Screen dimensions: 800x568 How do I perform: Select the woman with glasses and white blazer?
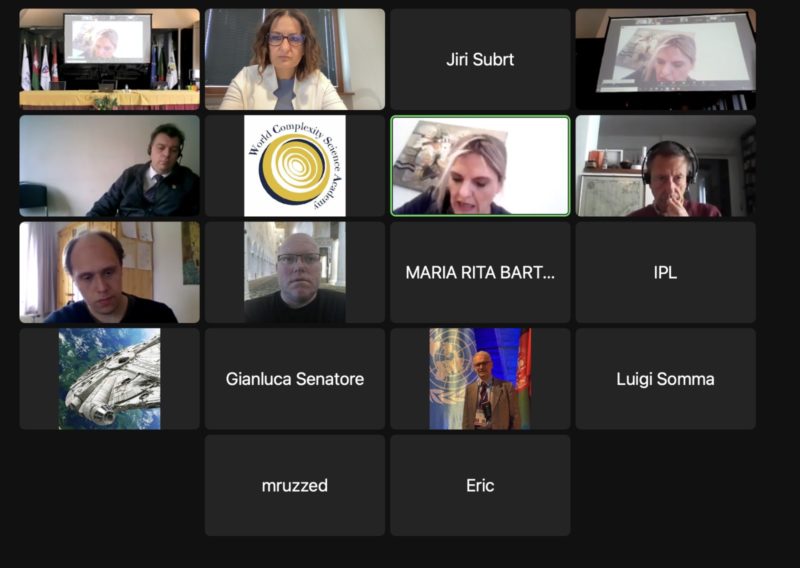295,59
